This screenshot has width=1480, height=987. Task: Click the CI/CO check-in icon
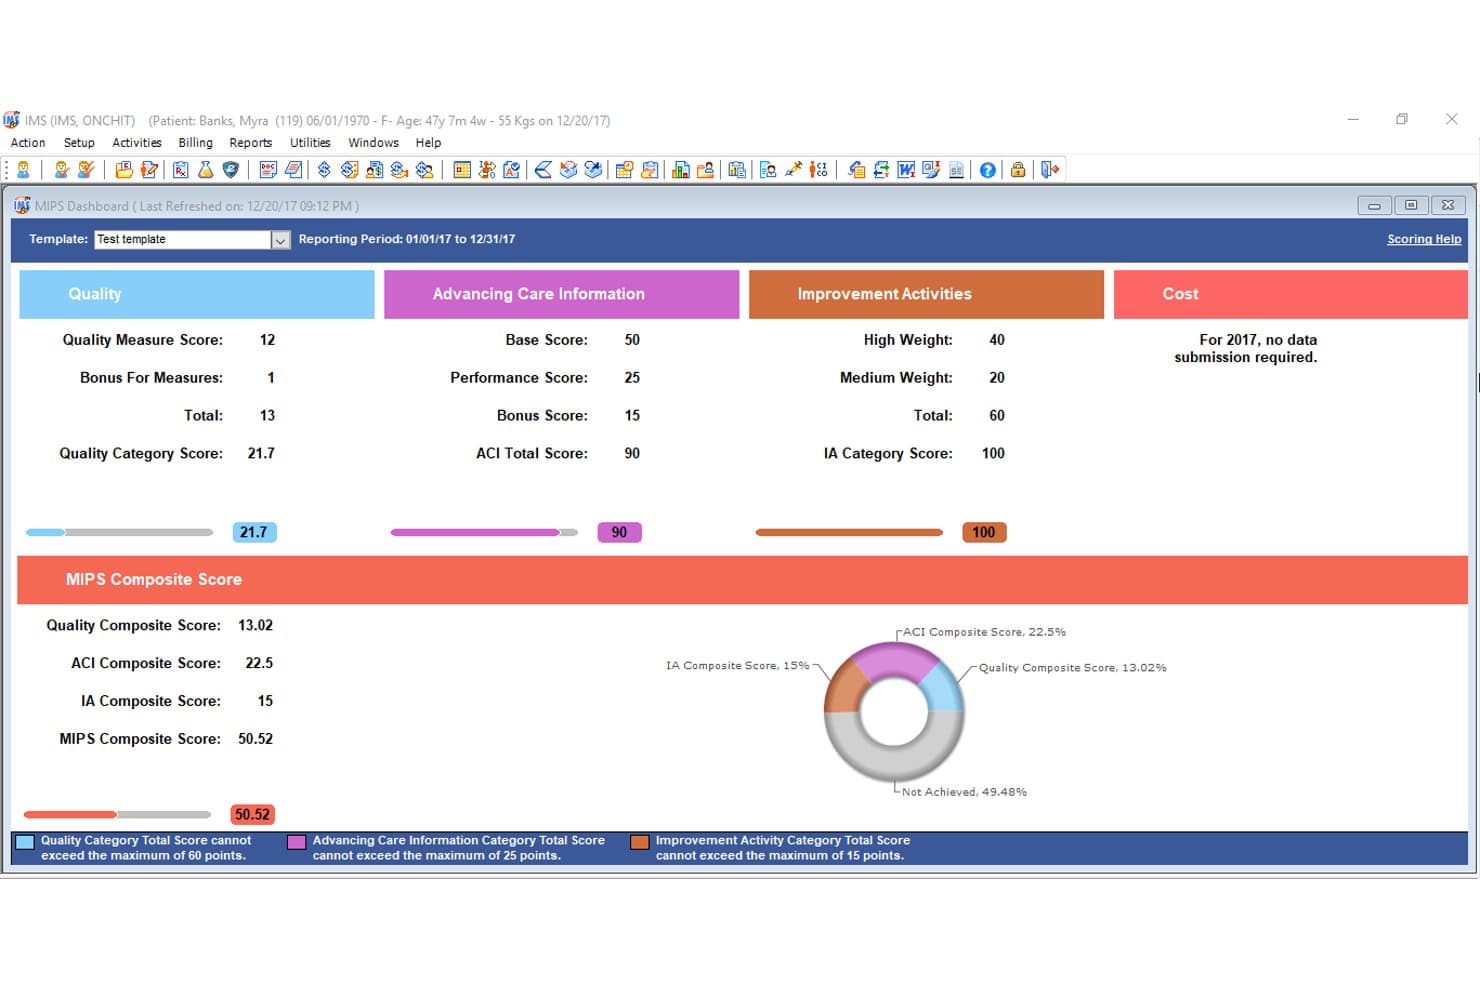click(x=819, y=170)
